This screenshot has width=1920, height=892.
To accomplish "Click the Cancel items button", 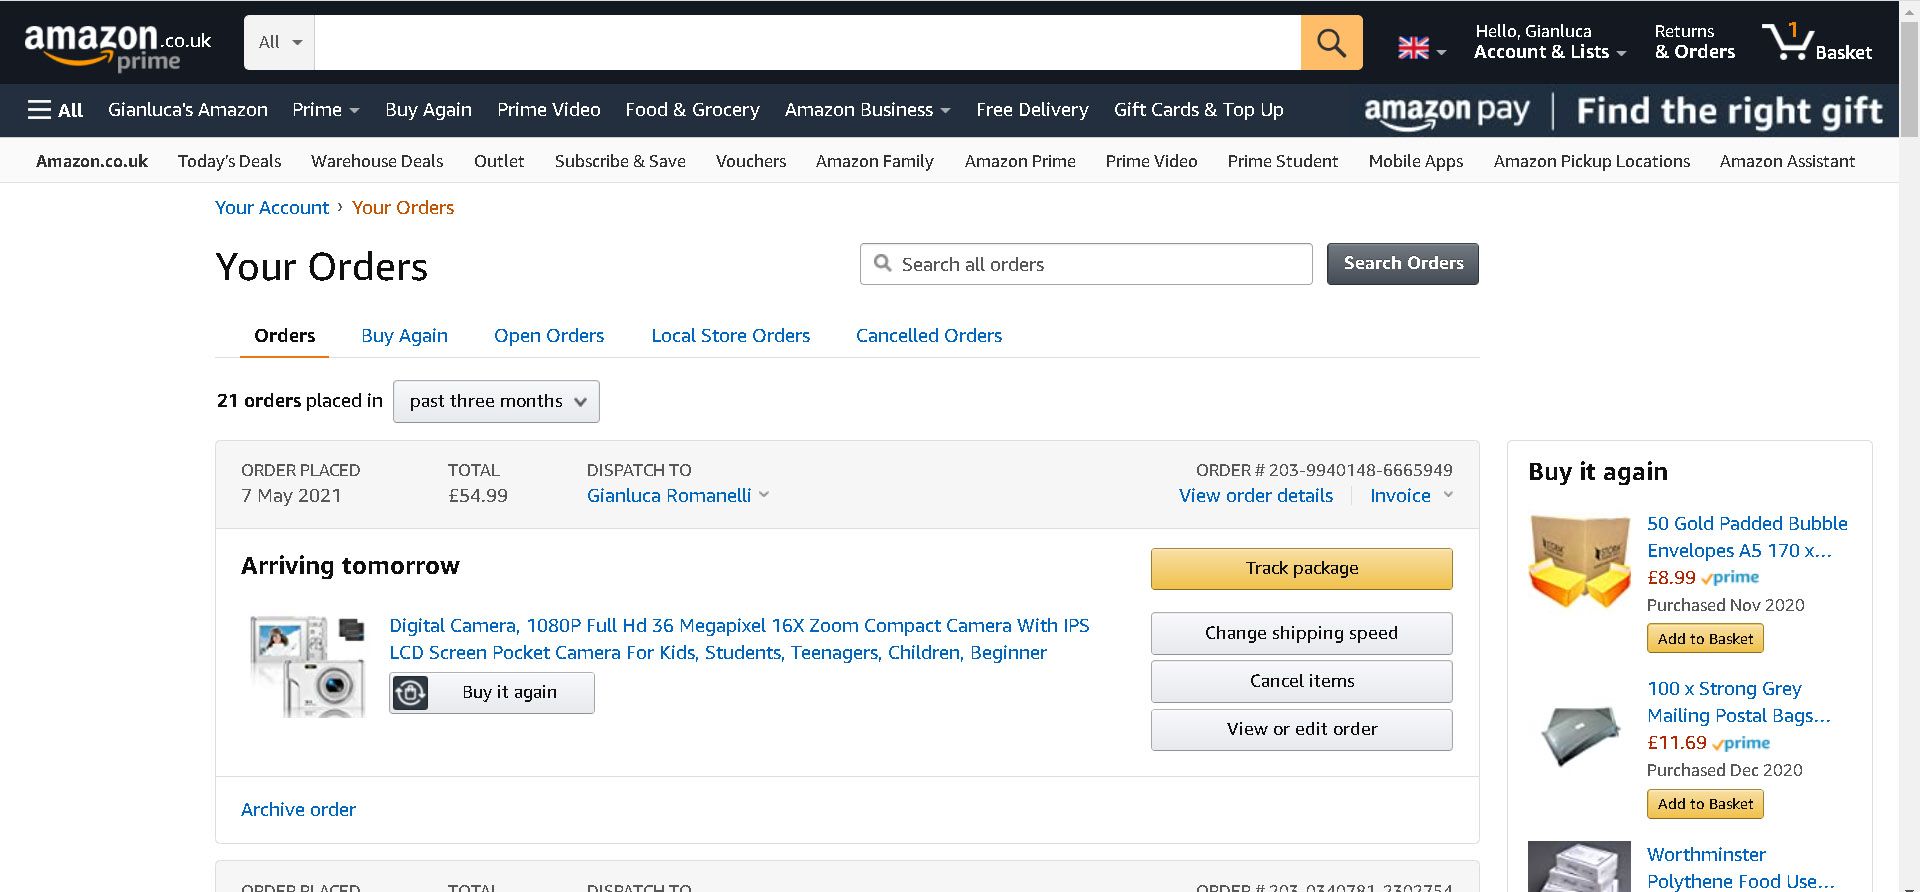I will 1301,681.
